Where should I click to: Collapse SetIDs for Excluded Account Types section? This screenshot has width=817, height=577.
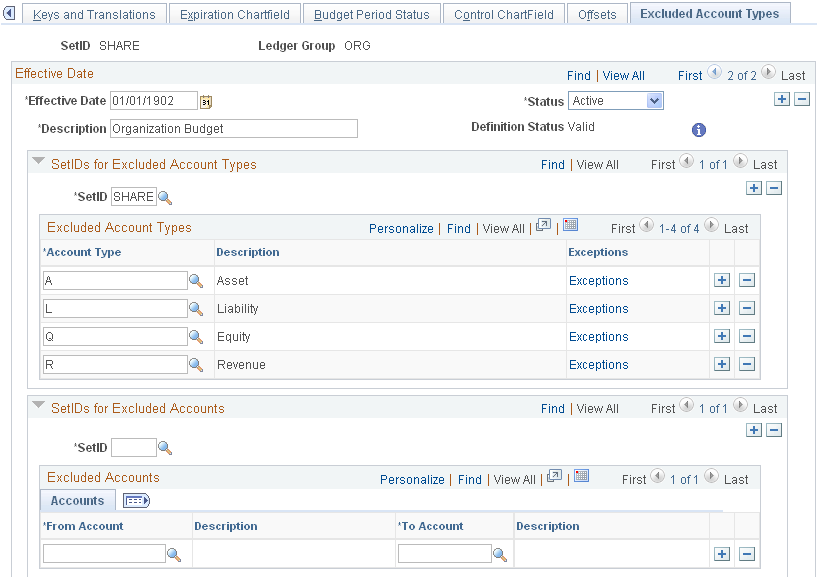click(x=38, y=161)
